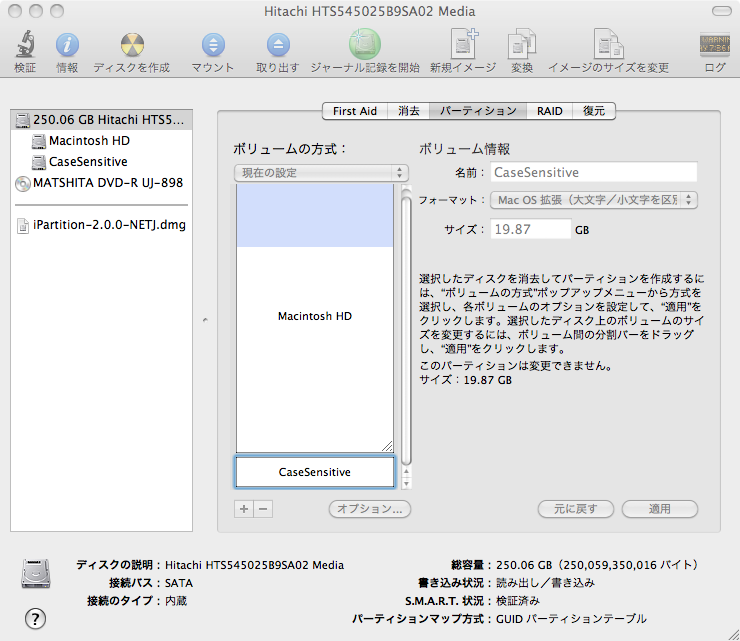Start journaling via ジャーナル記録を開始 icon
Screen dimensions: 740x641
click(365, 44)
